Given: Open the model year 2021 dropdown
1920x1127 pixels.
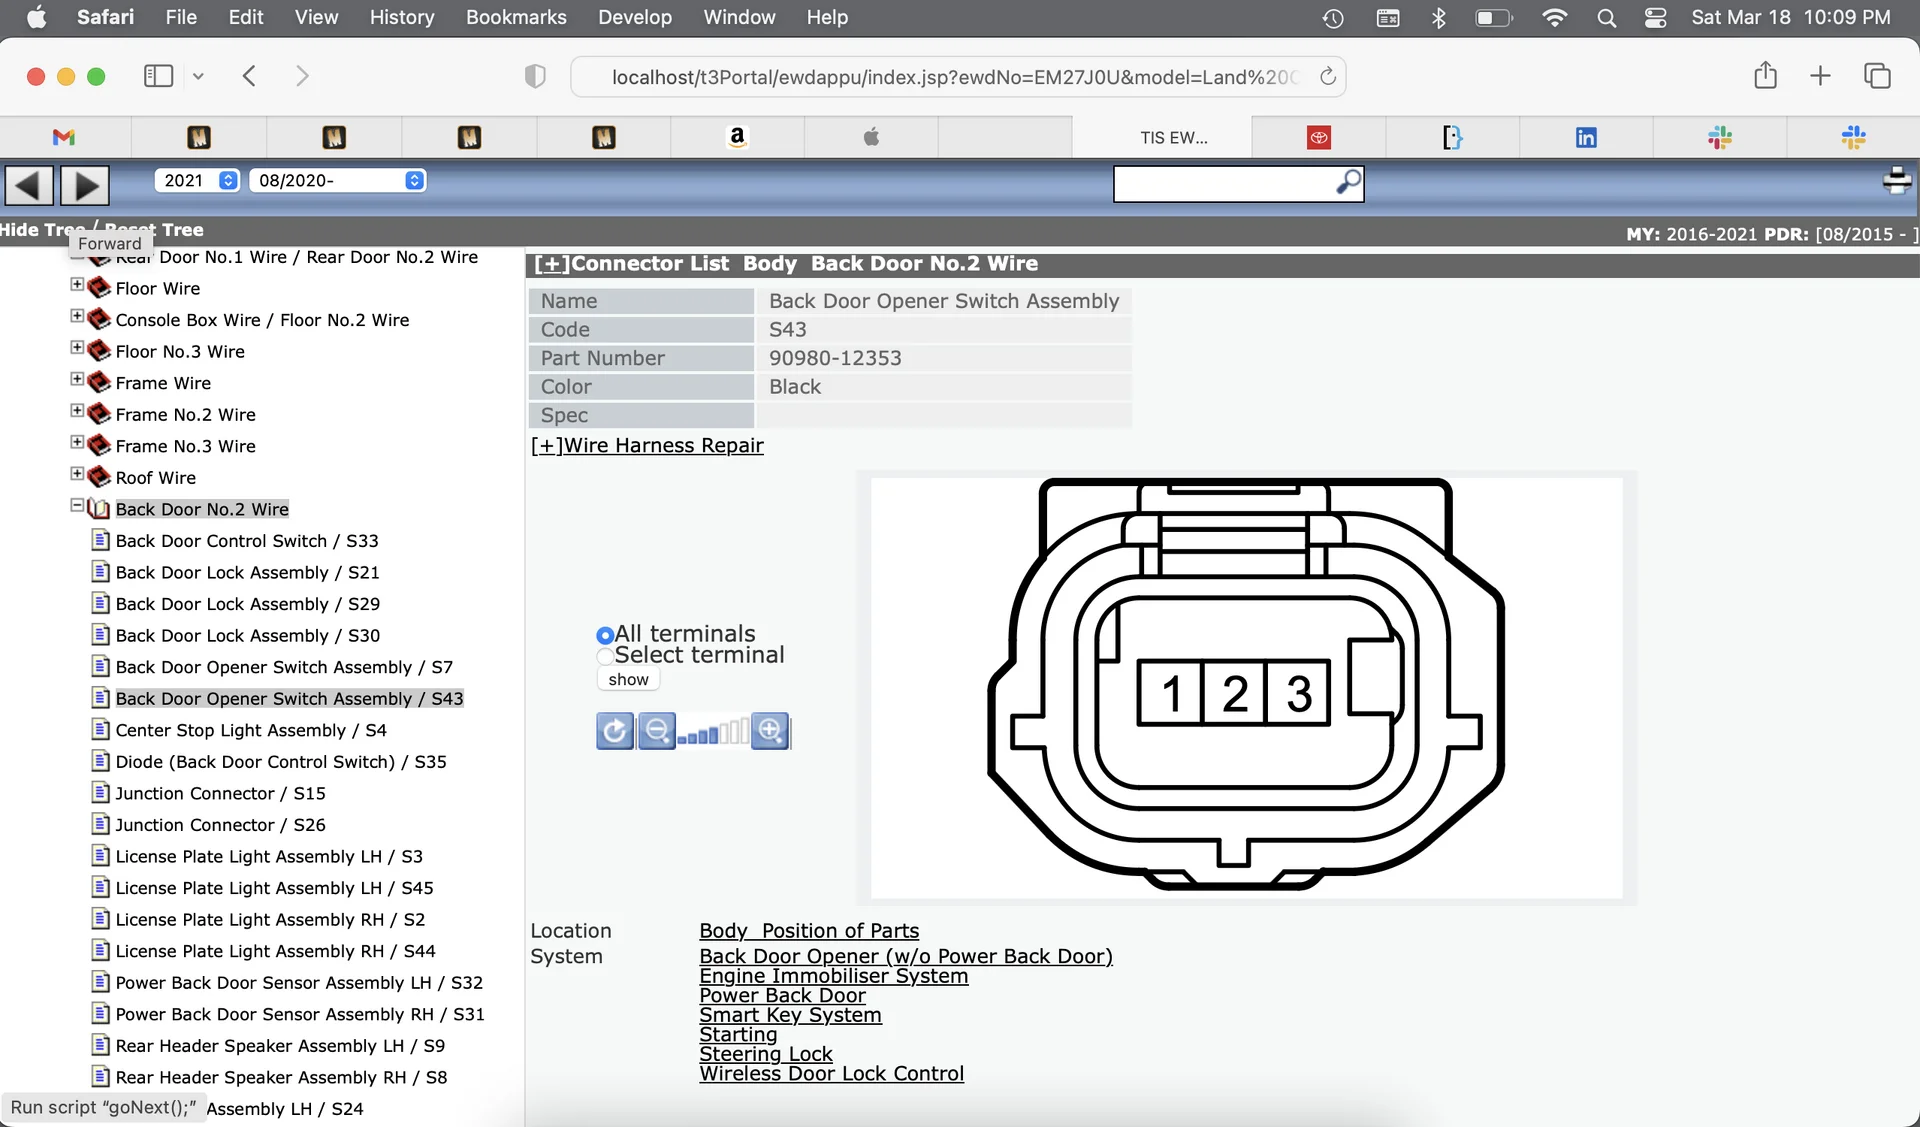Looking at the screenshot, I should click(197, 180).
